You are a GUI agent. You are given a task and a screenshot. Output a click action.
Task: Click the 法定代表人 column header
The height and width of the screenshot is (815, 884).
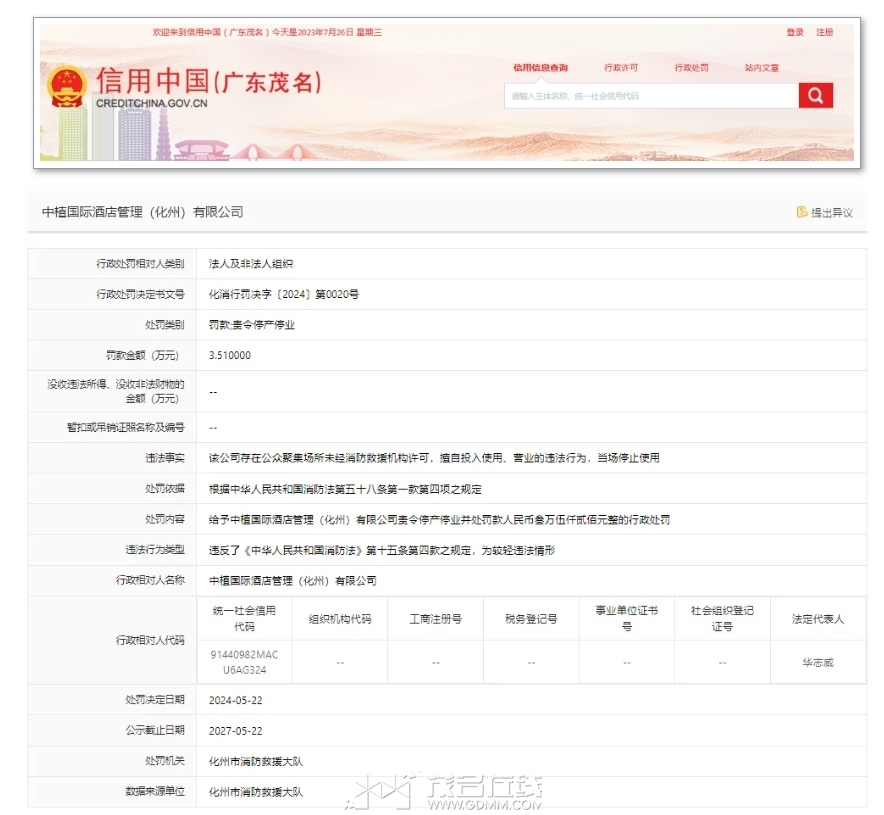[x=818, y=619]
